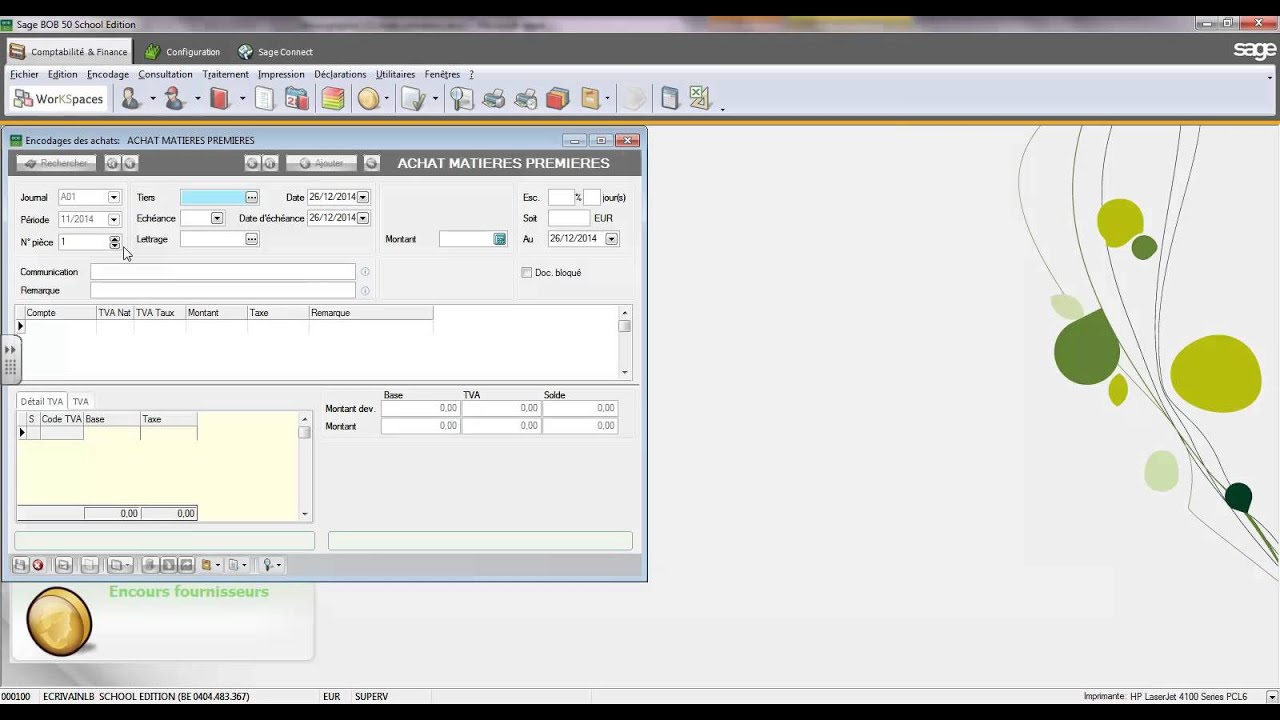Viewport: 1280px width, 720px height.
Task: Click the stacked colored books icon
Action: (333, 99)
